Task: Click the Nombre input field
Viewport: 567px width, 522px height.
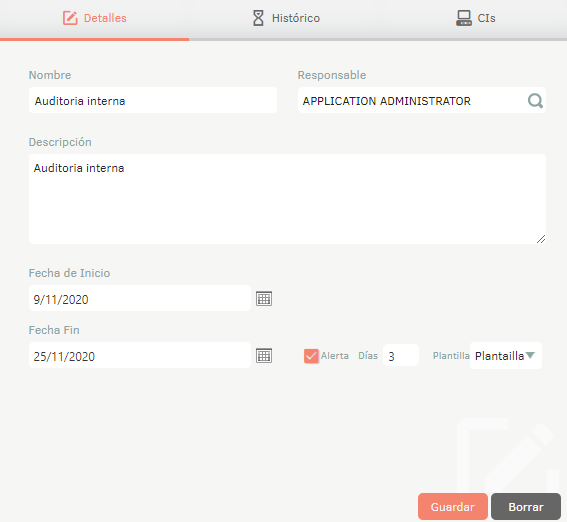Action: 153,100
